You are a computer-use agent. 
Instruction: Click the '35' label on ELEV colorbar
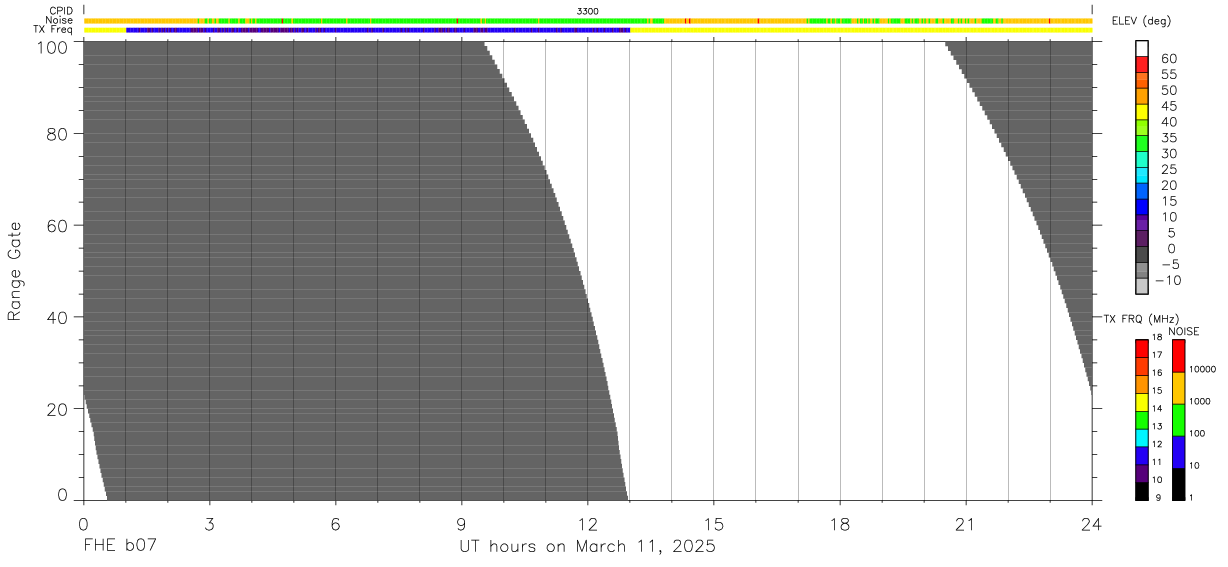coord(1168,138)
